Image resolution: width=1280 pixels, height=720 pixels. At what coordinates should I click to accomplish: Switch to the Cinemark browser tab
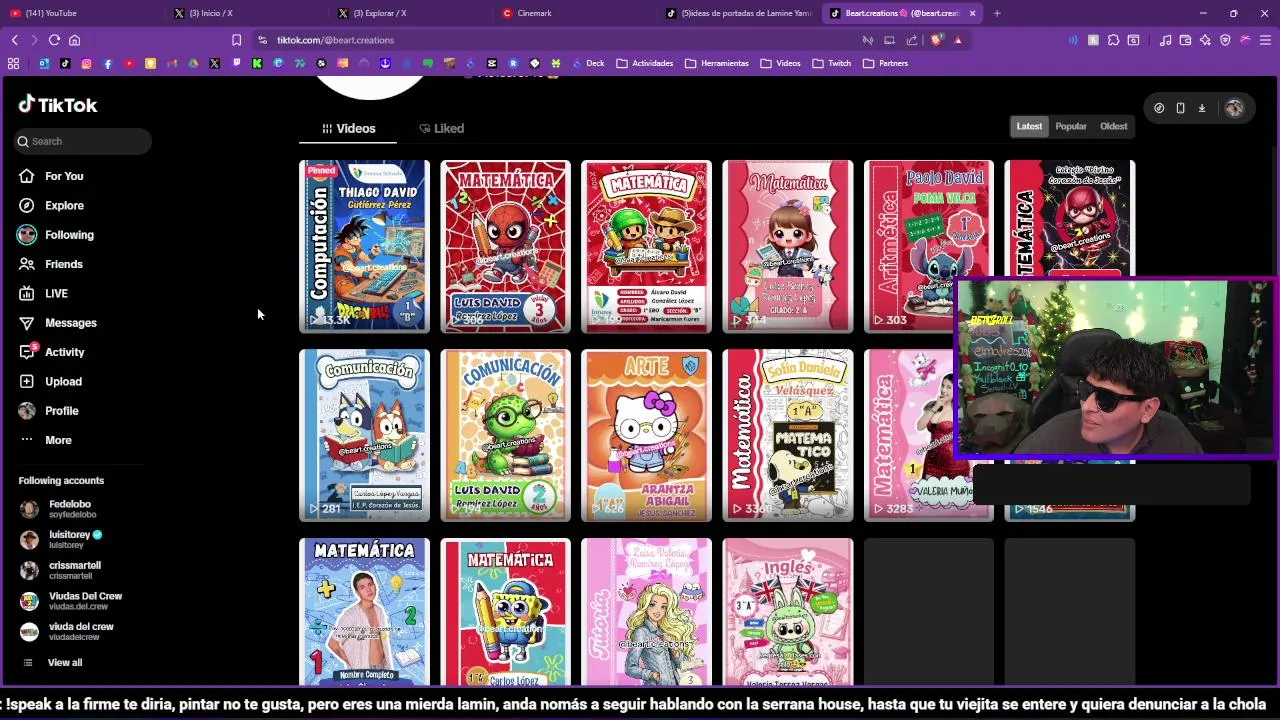pos(575,13)
